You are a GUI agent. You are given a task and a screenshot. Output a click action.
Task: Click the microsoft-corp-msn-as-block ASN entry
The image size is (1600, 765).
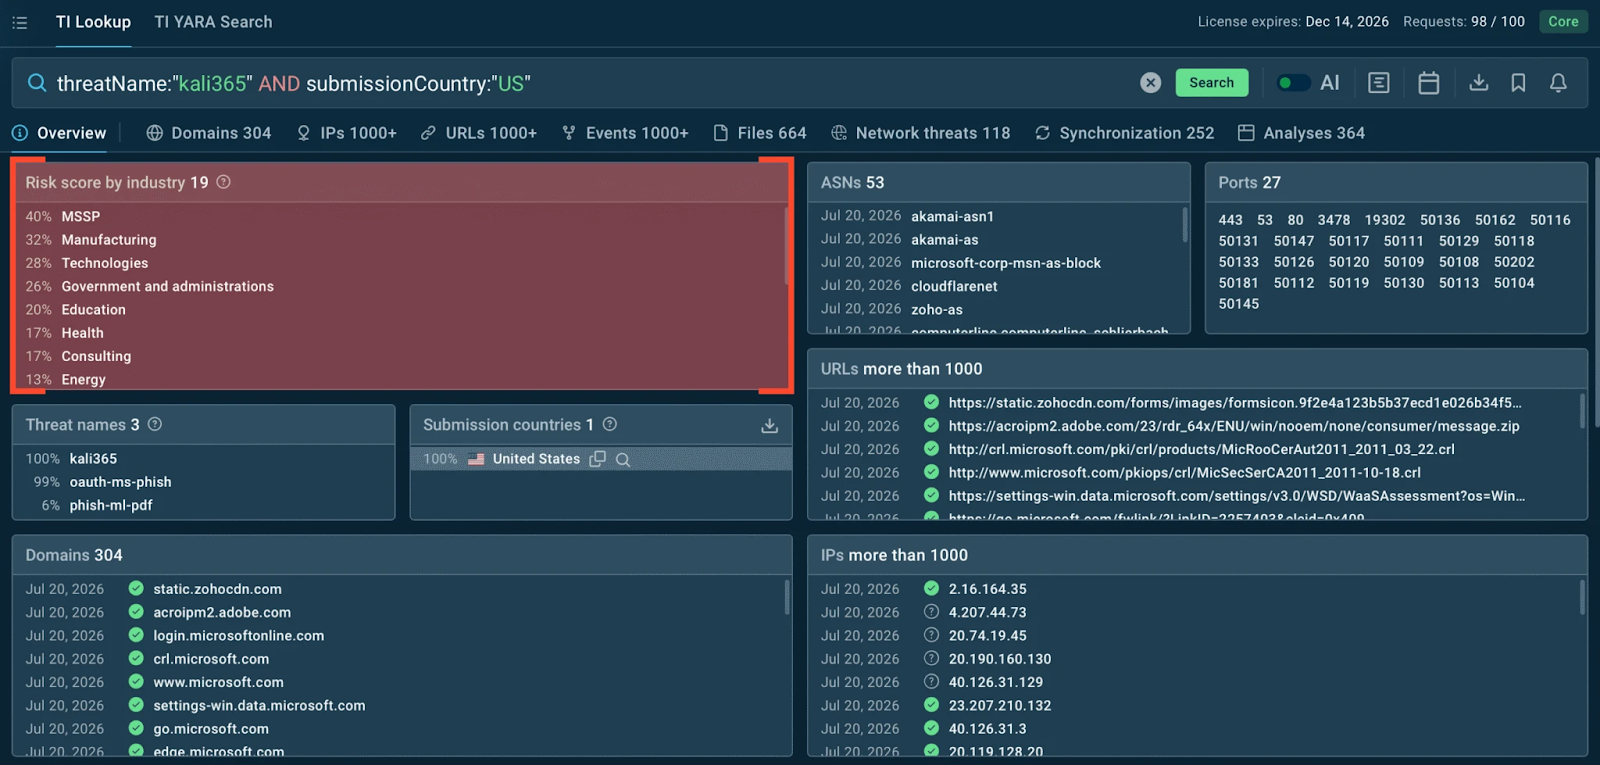point(1006,263)
